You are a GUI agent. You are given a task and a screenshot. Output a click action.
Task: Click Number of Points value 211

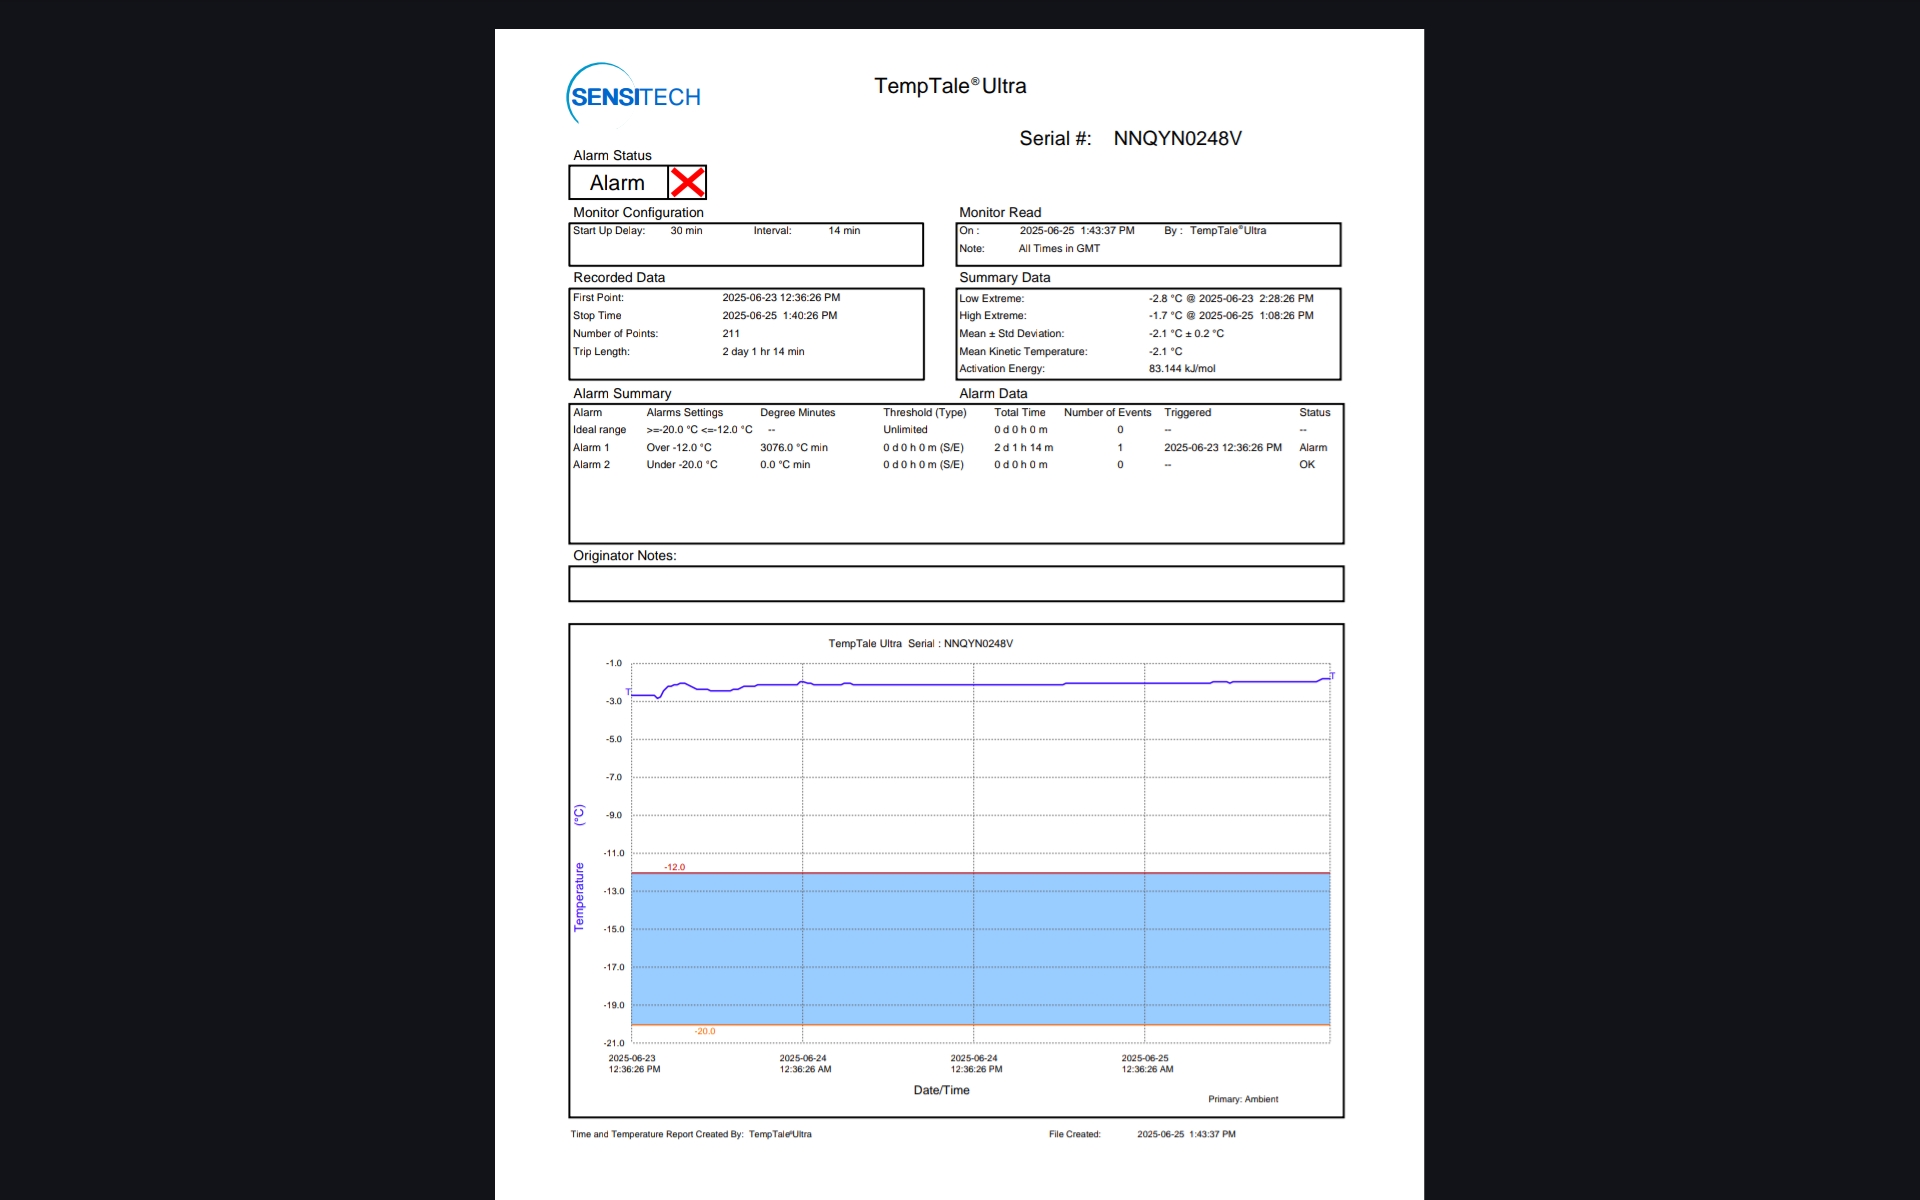click(x=731, y=334)
